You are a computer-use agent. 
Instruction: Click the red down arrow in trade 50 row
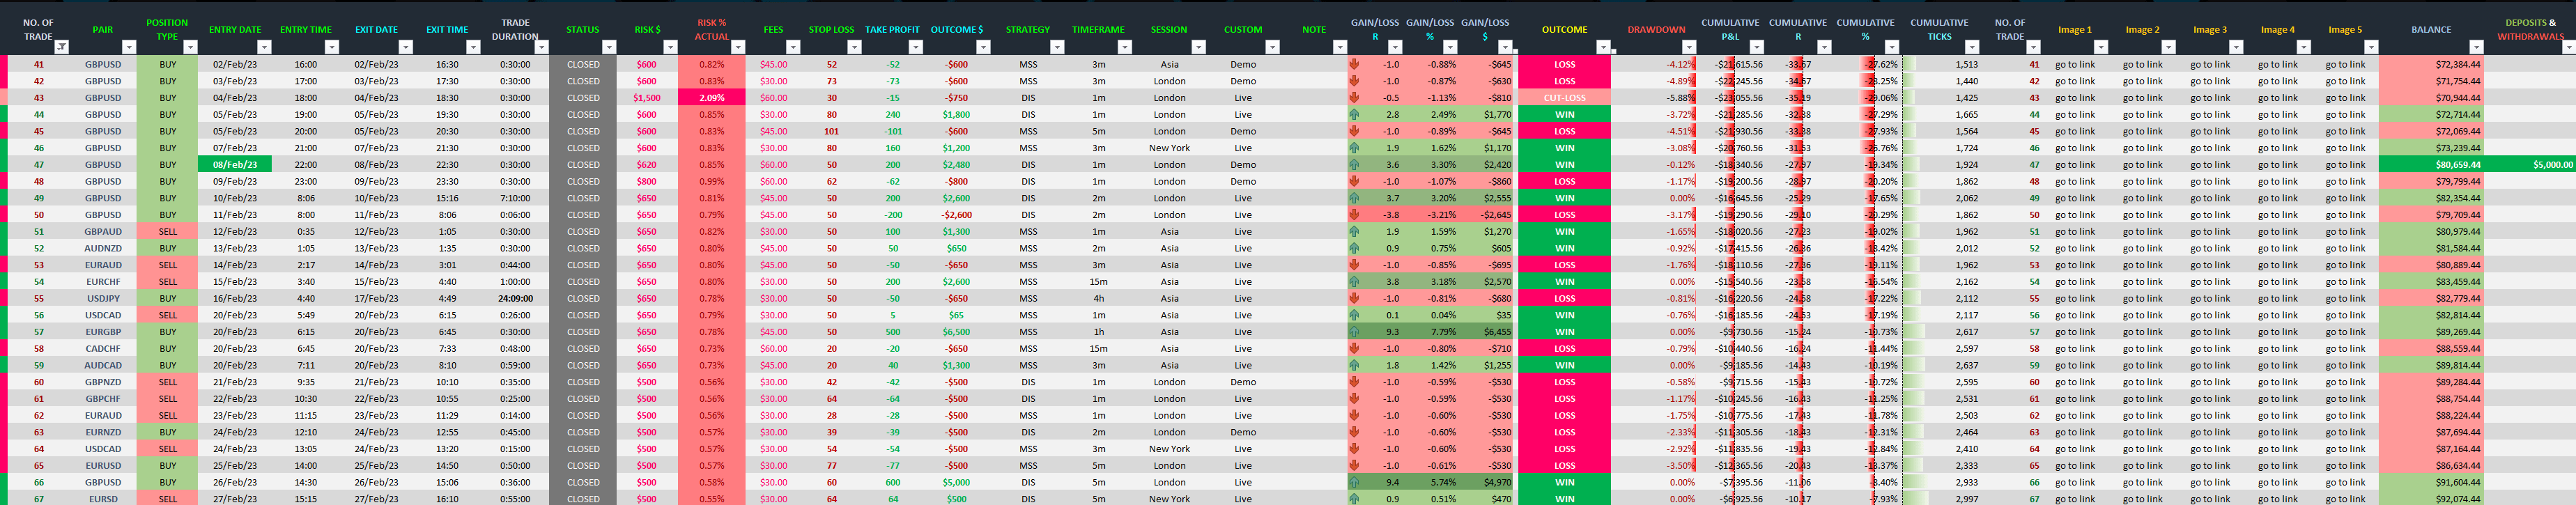[1354, 215]
